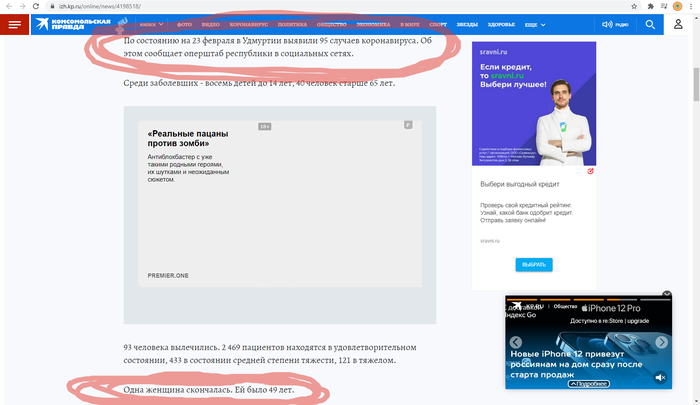Click the paragraph «По состоянию на 23 февраля»
Viewport: 700px width, 405px height.
(x=277, y=47)
